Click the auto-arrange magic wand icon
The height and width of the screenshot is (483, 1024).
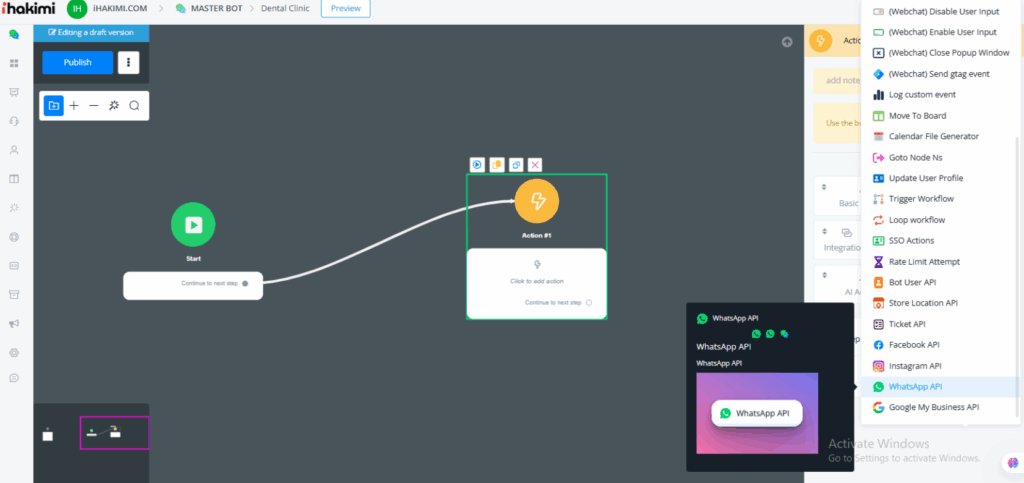click(114, 105)
